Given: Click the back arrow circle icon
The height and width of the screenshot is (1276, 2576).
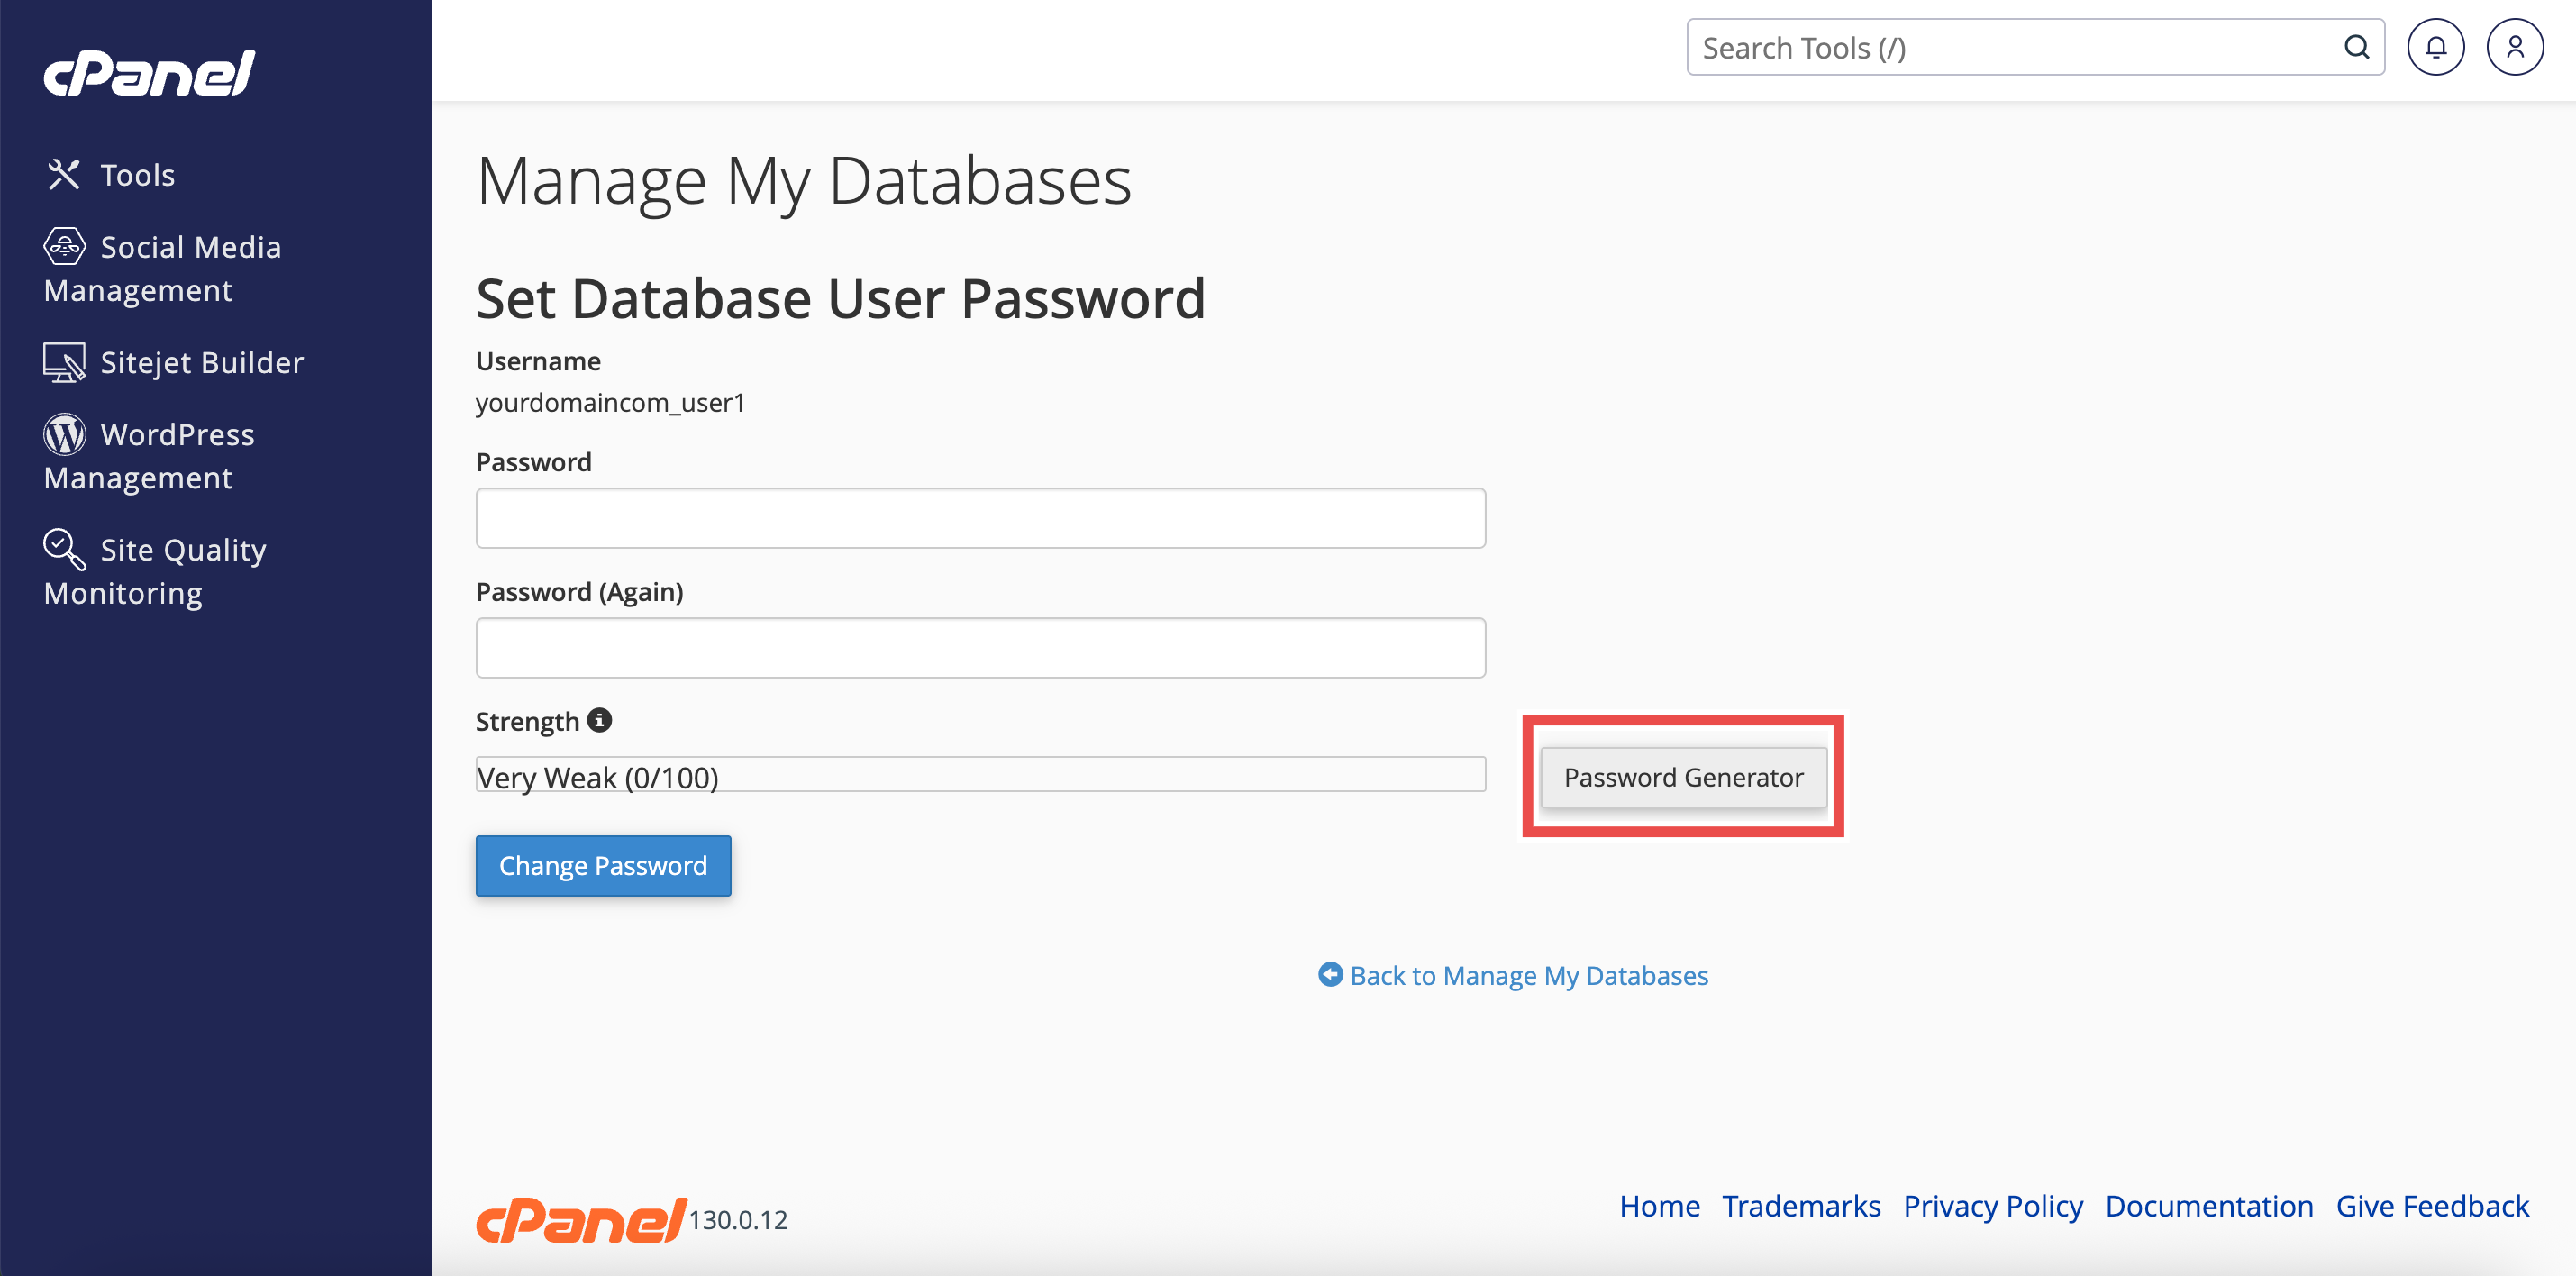Looking at the screenshot, I should pos(1330,974).
